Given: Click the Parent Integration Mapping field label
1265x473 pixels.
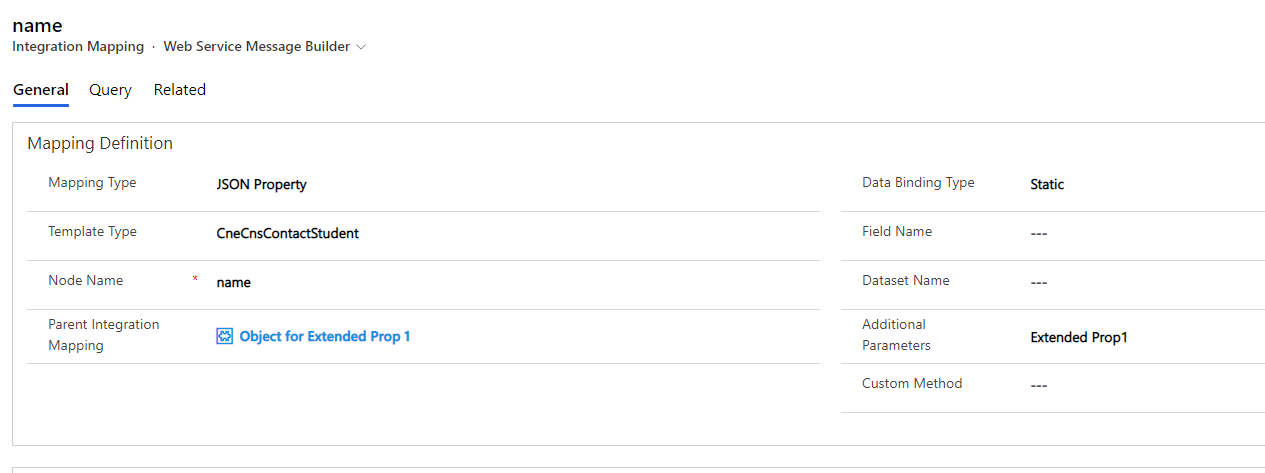Looking at the screenshot, I should (103, 335).
